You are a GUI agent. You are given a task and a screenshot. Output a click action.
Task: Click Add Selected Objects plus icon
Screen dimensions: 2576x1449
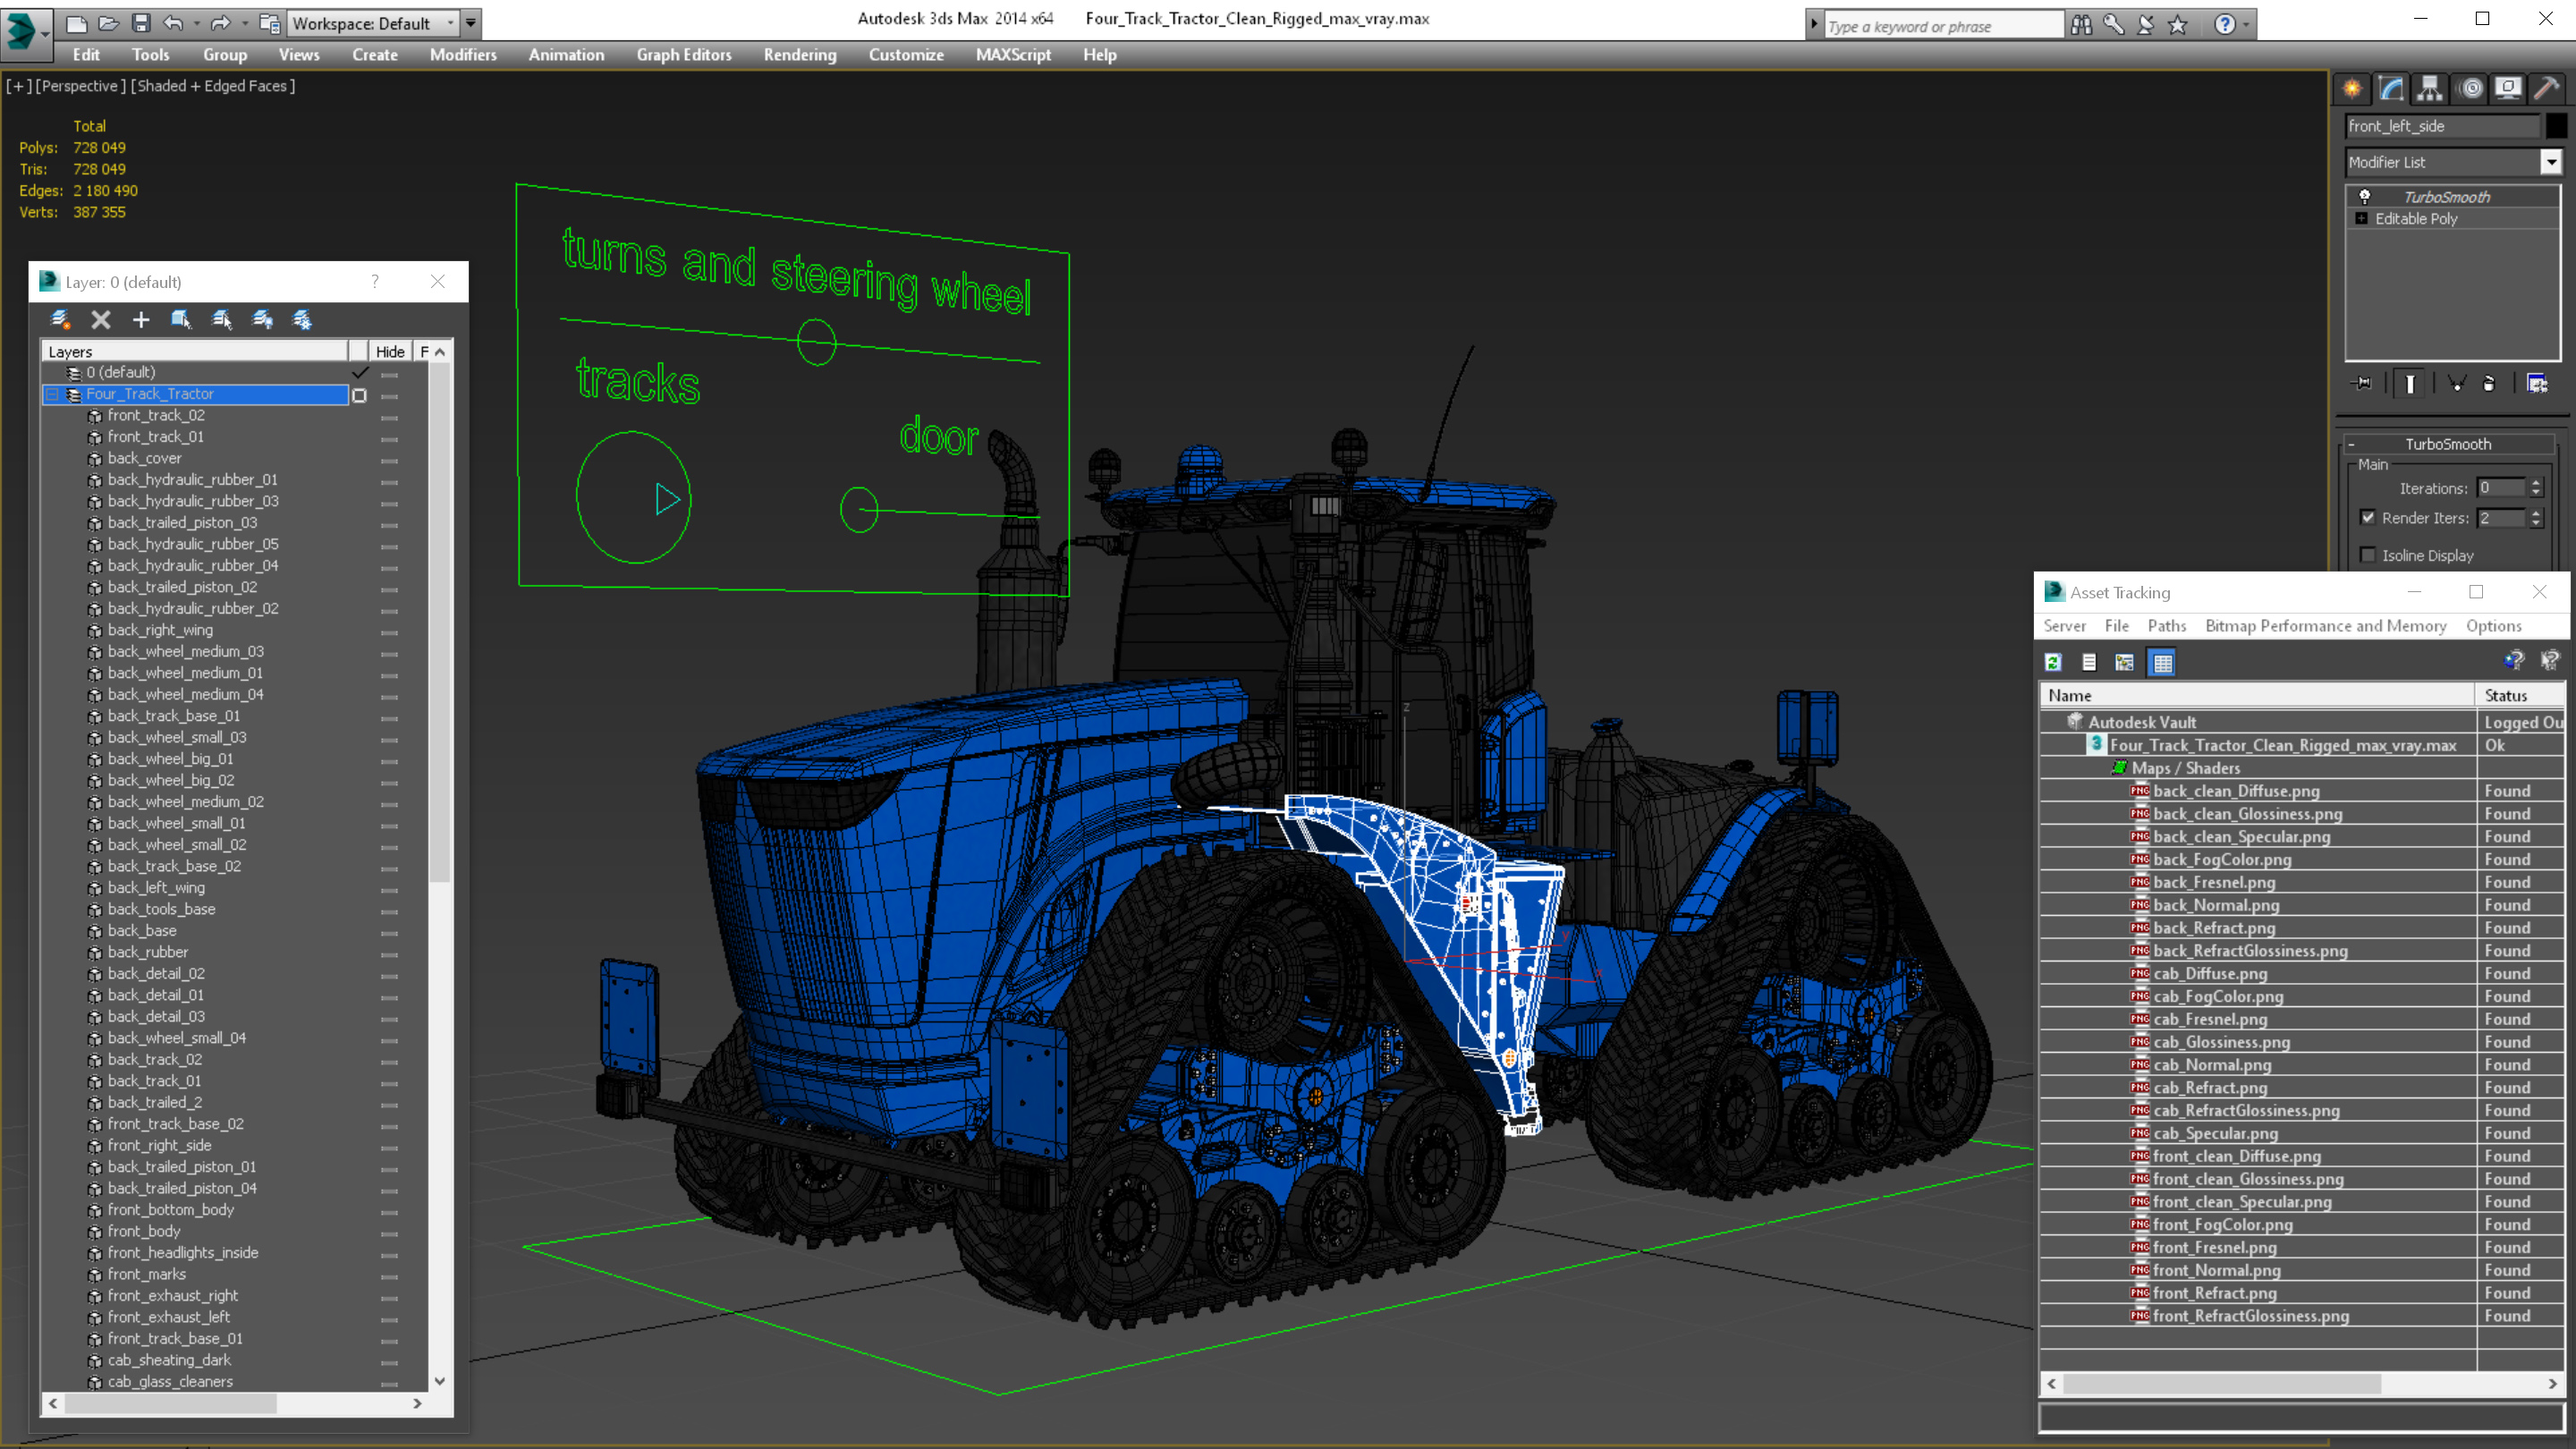(x=141, y=319)
